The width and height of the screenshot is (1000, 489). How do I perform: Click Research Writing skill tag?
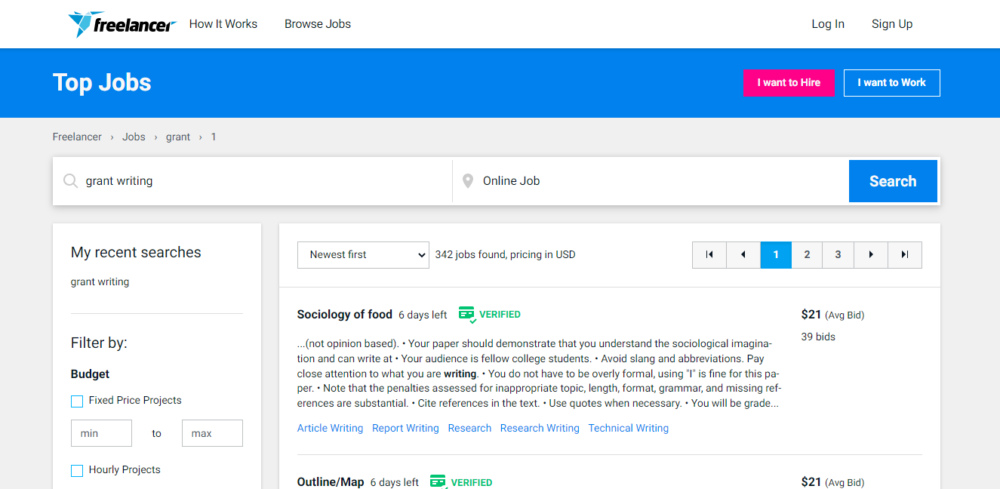coord(540,428)
